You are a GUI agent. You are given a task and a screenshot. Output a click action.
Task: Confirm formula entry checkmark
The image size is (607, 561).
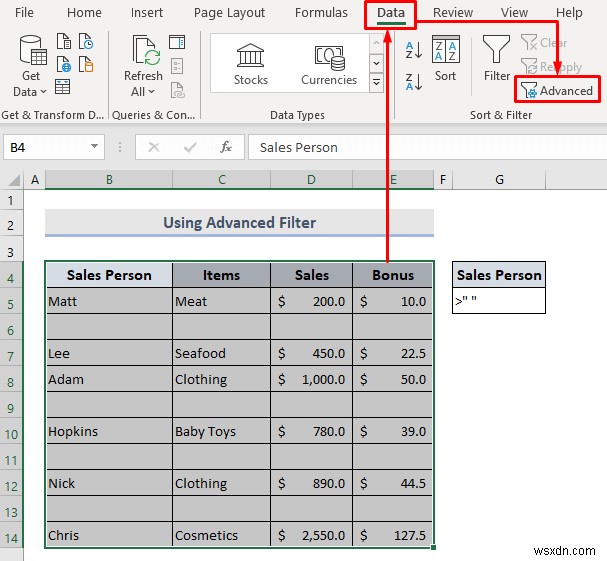pyautogui.click(x=190, y=147)
